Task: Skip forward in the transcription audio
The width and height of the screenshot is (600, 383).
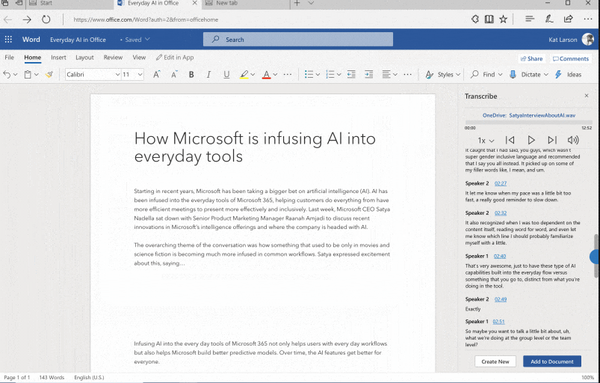Action: pos(551,140)
